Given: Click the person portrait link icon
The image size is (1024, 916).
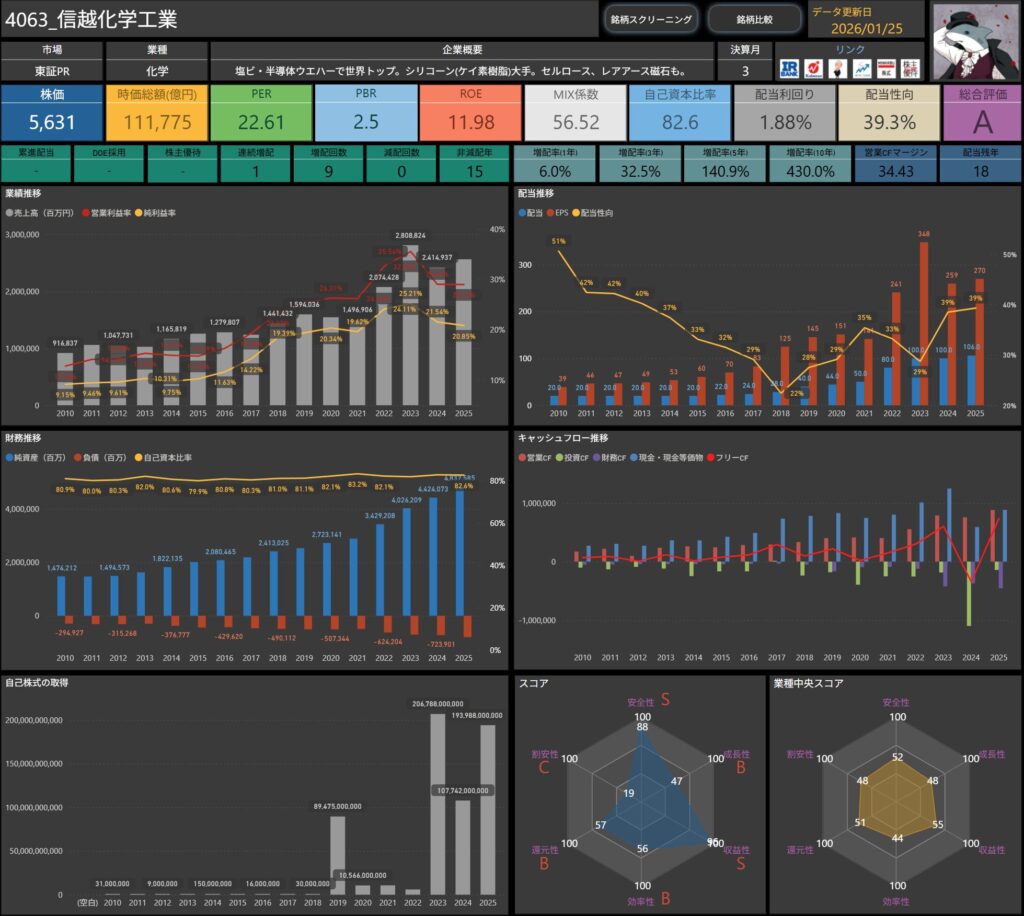Looking at the screenshot, I should click(839, 69).
